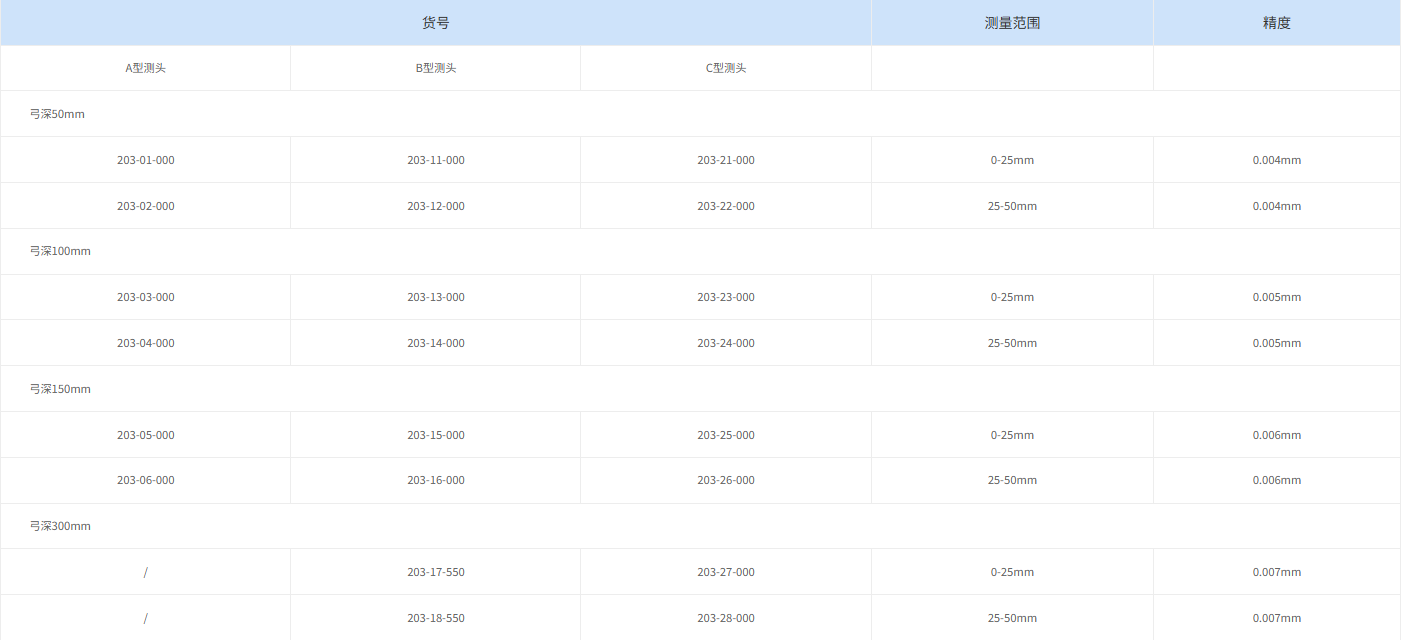Pick item number 203-23-000
The image size is (1401, 640).
click(x=726, y=297)
